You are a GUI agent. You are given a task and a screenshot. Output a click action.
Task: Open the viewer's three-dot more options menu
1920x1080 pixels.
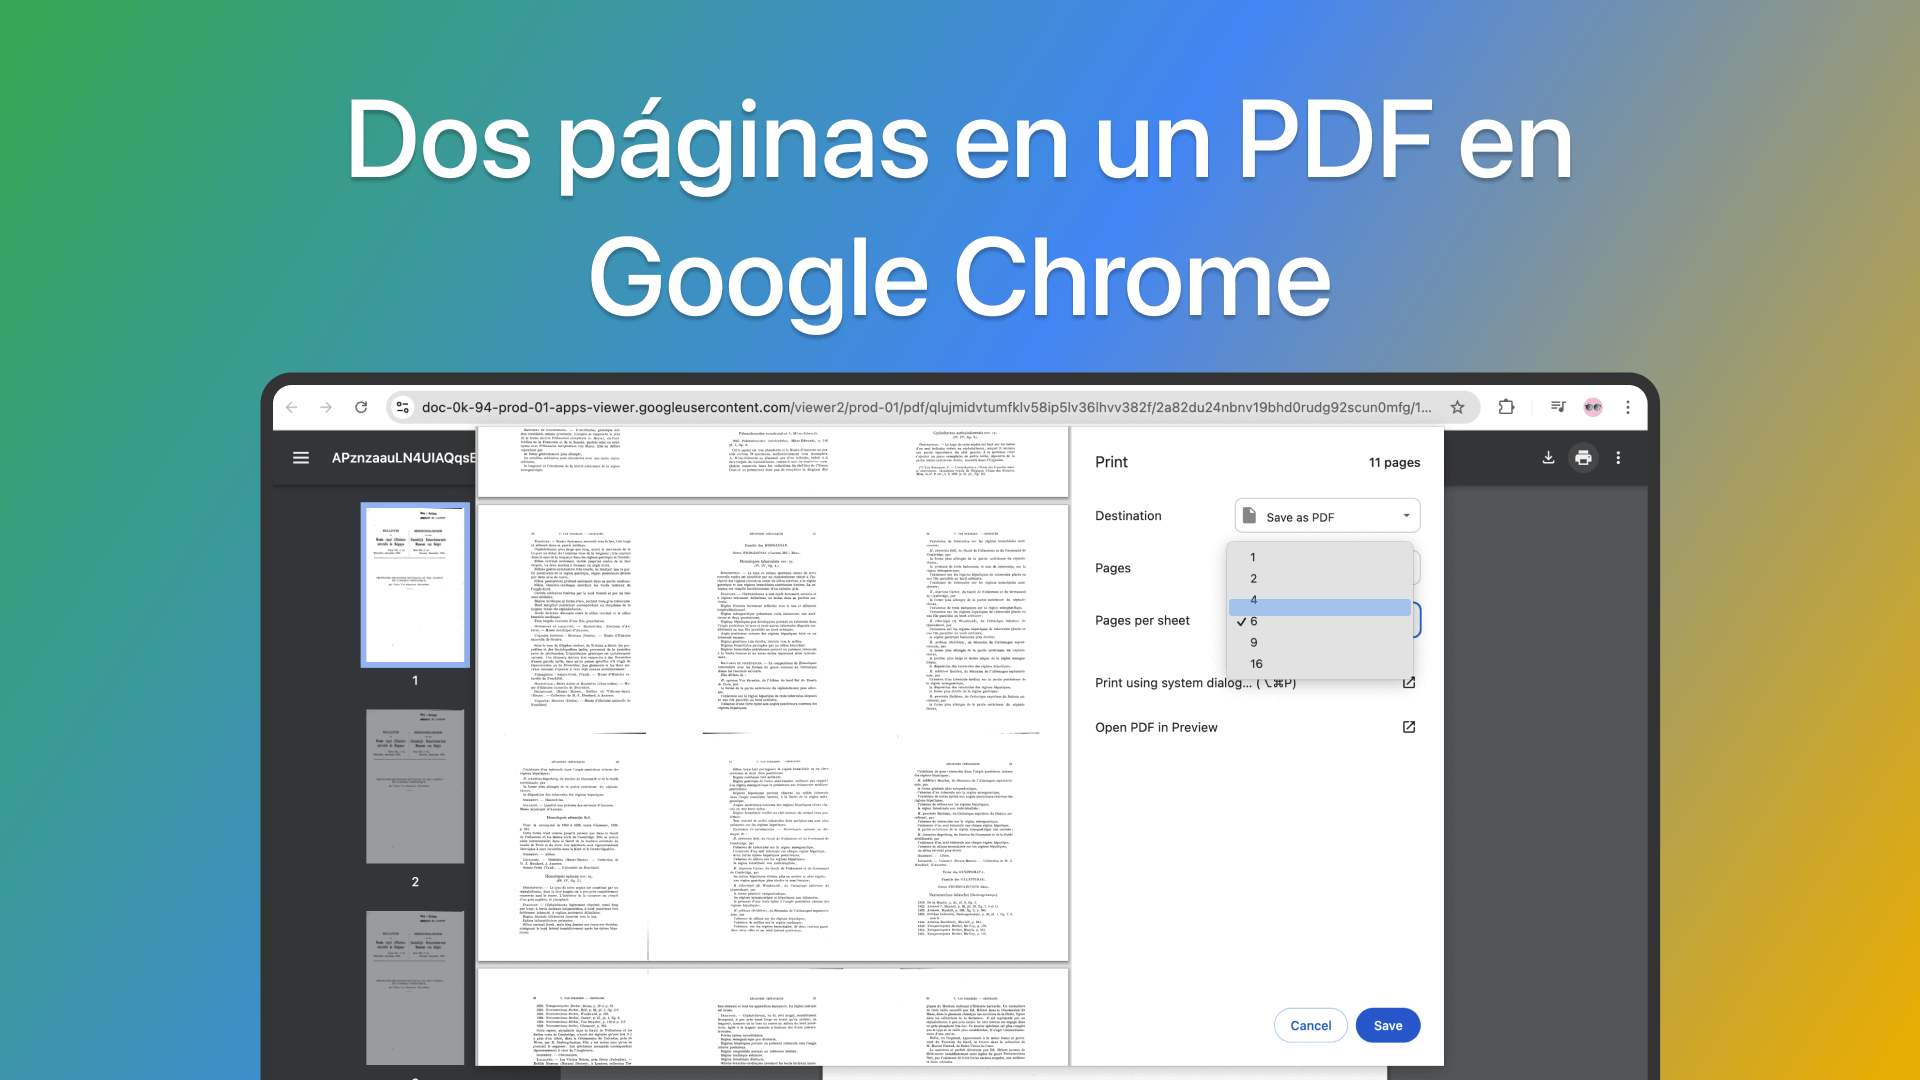coord(1619,458)
